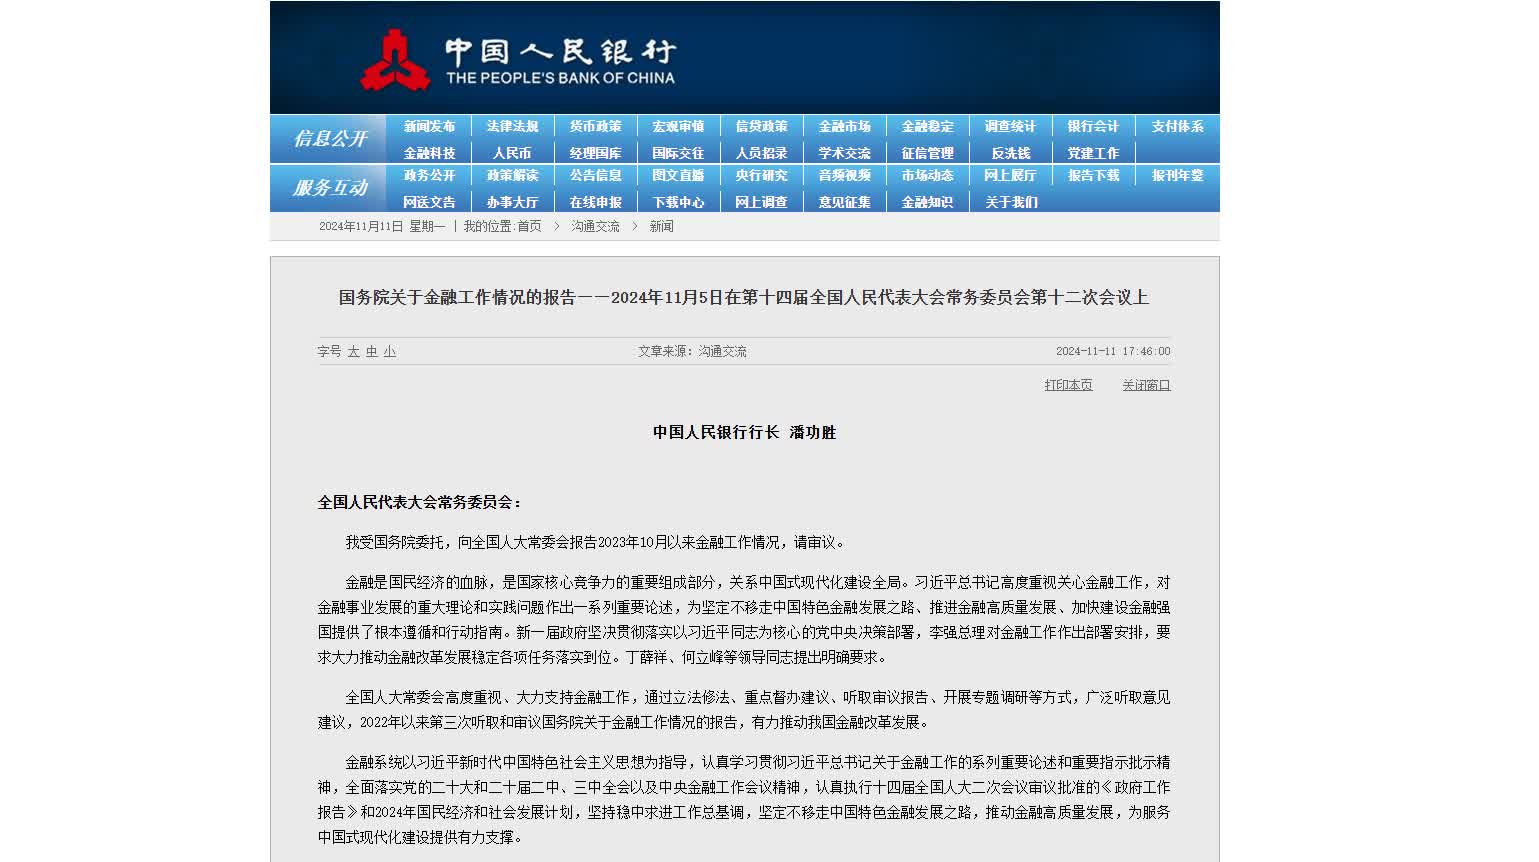This screenshot has width=1539, height=862.
Task: Click the 打印本页 print link
Action: (x=1068, y=386)
